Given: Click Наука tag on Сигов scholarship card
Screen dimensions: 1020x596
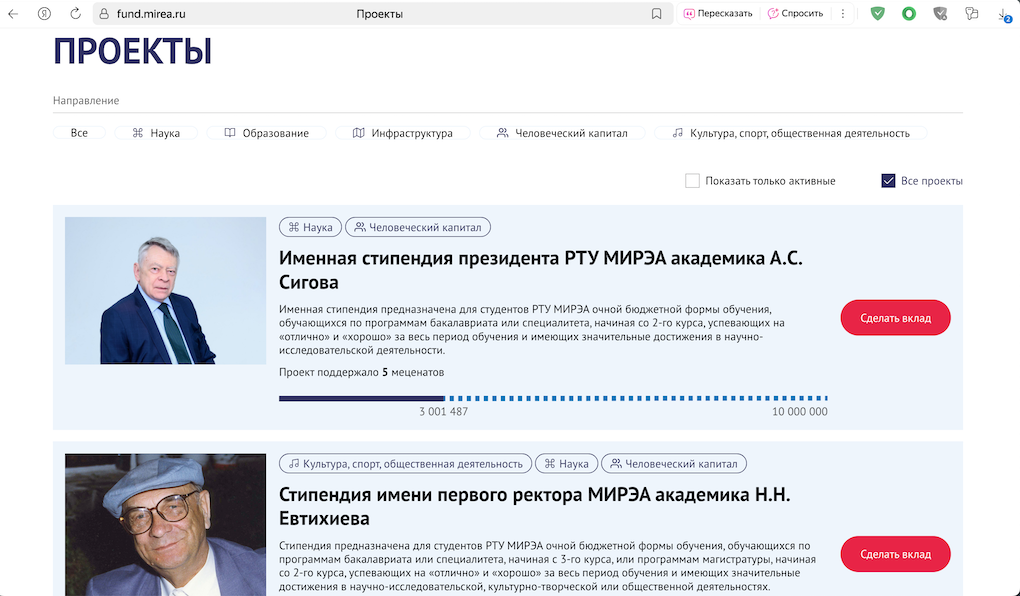Looking at the screenshot, I should pos(310,227).
